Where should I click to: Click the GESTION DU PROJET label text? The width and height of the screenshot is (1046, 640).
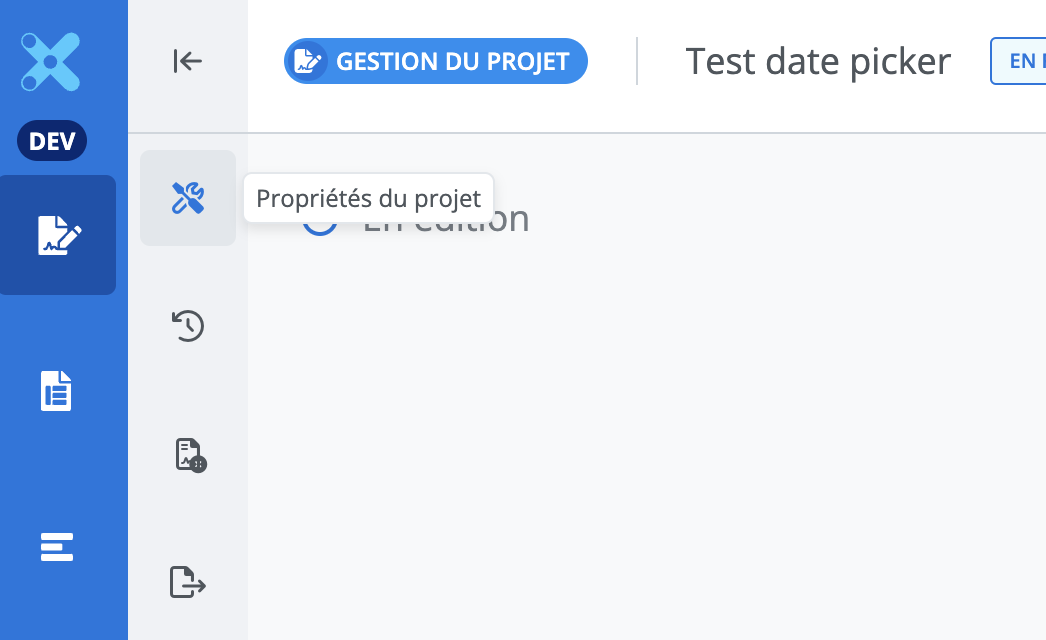(452, 62)
